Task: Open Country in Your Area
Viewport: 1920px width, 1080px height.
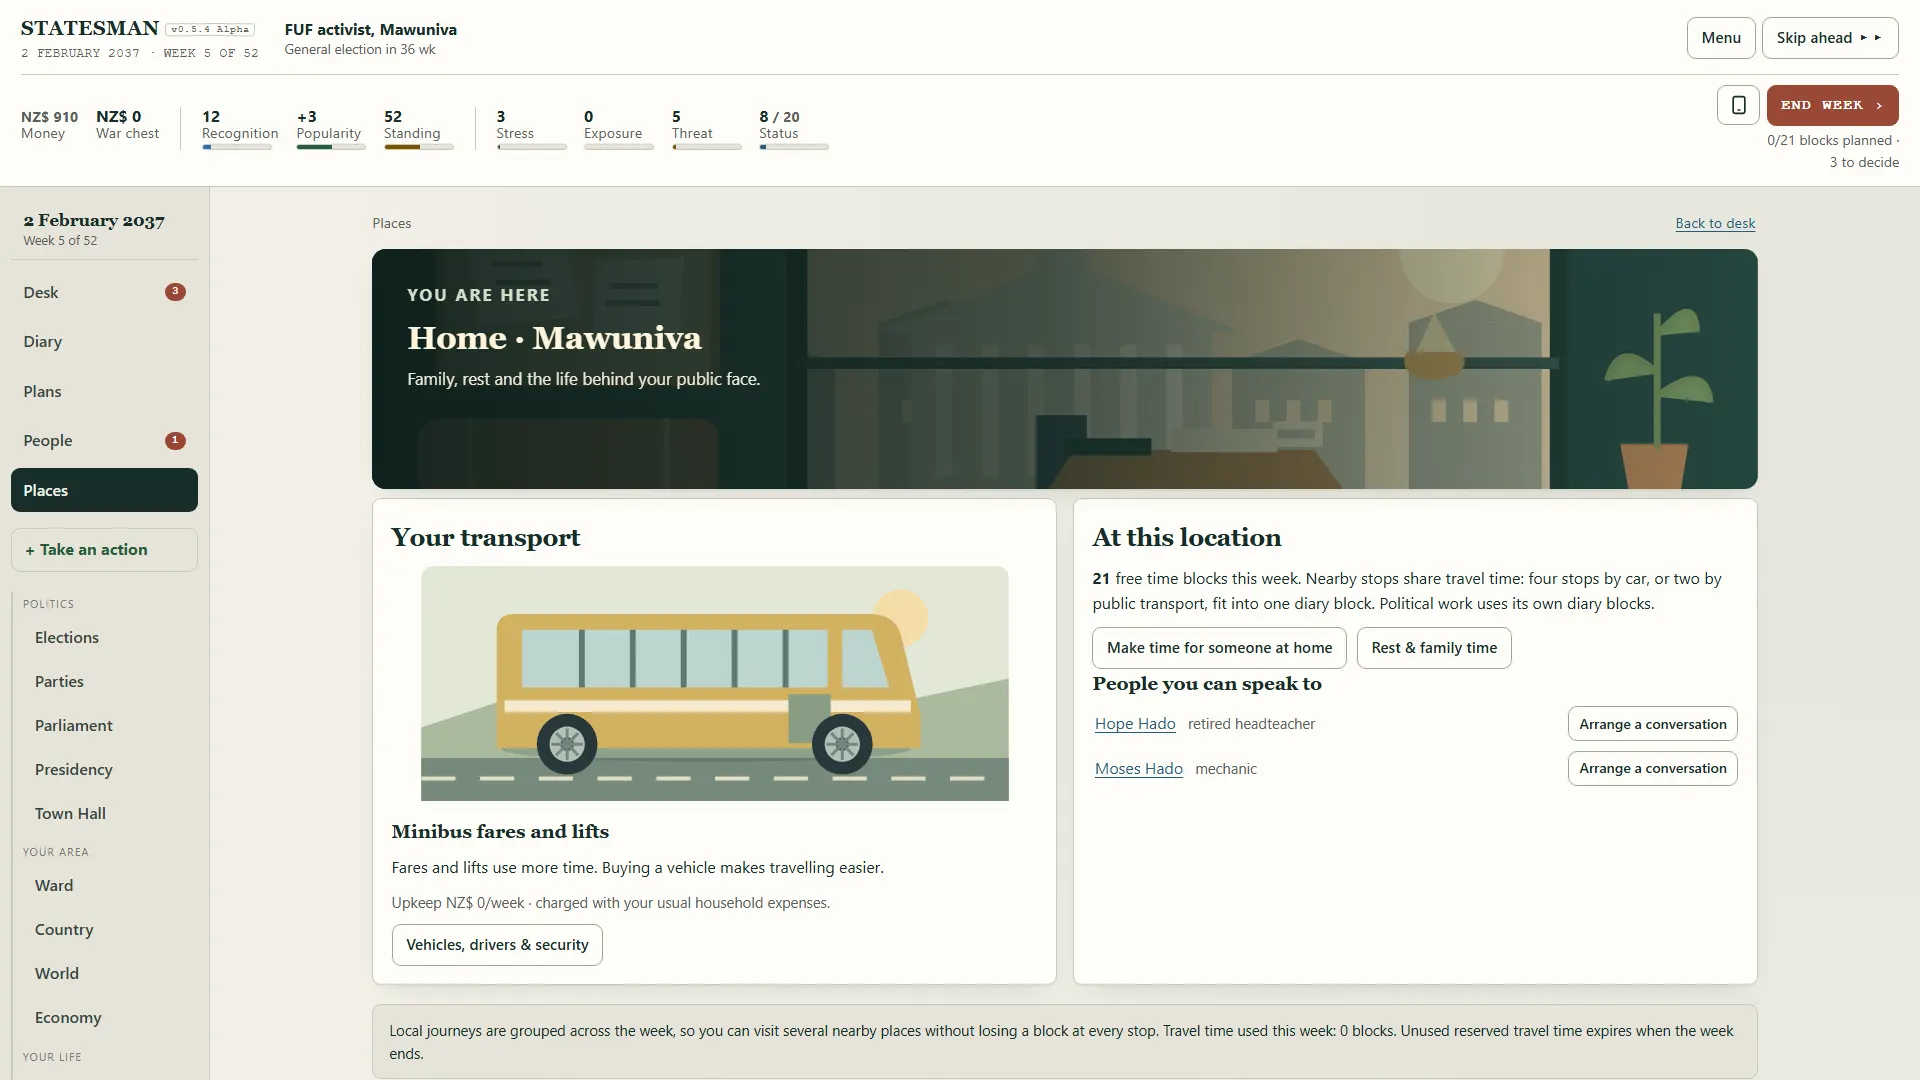Action: click(x=64, y=930)
